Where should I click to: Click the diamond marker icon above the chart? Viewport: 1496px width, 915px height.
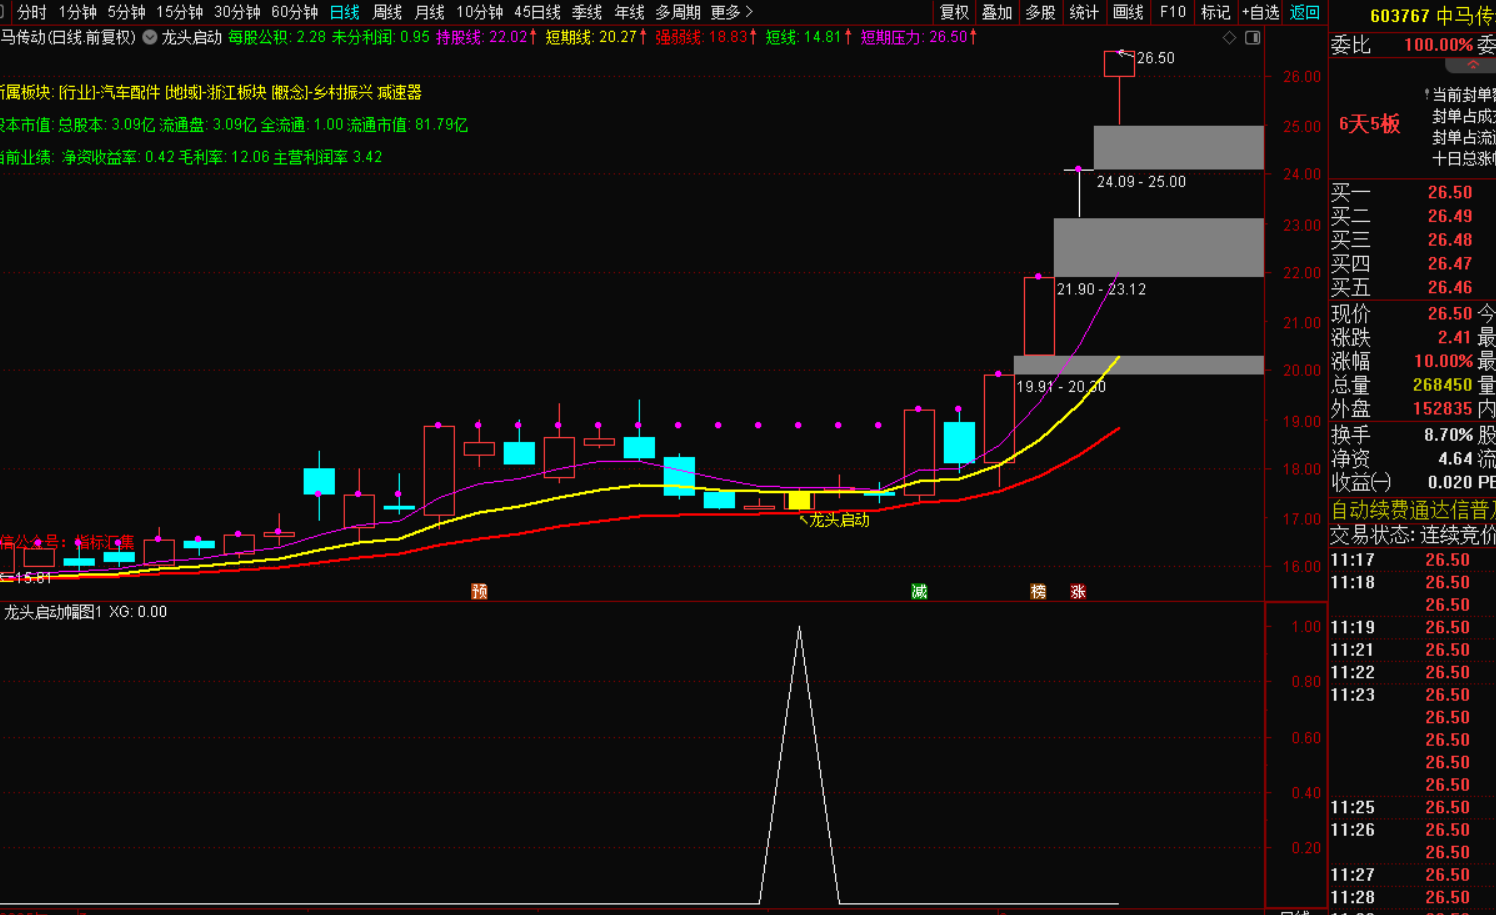click(1229, 38)
